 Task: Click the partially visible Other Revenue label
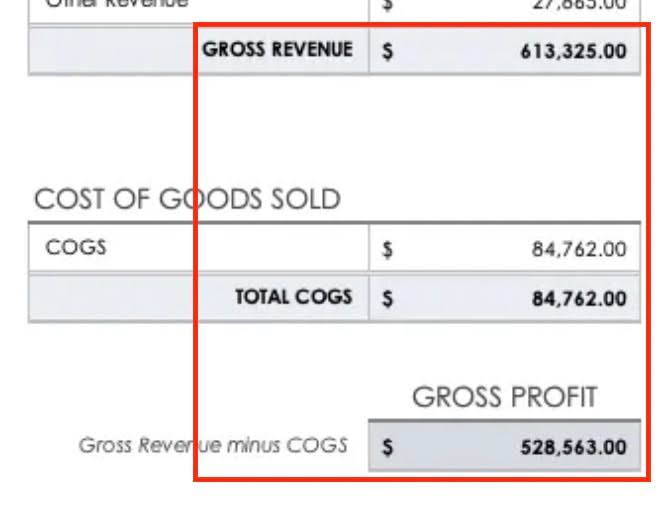(x=110, y=5)
